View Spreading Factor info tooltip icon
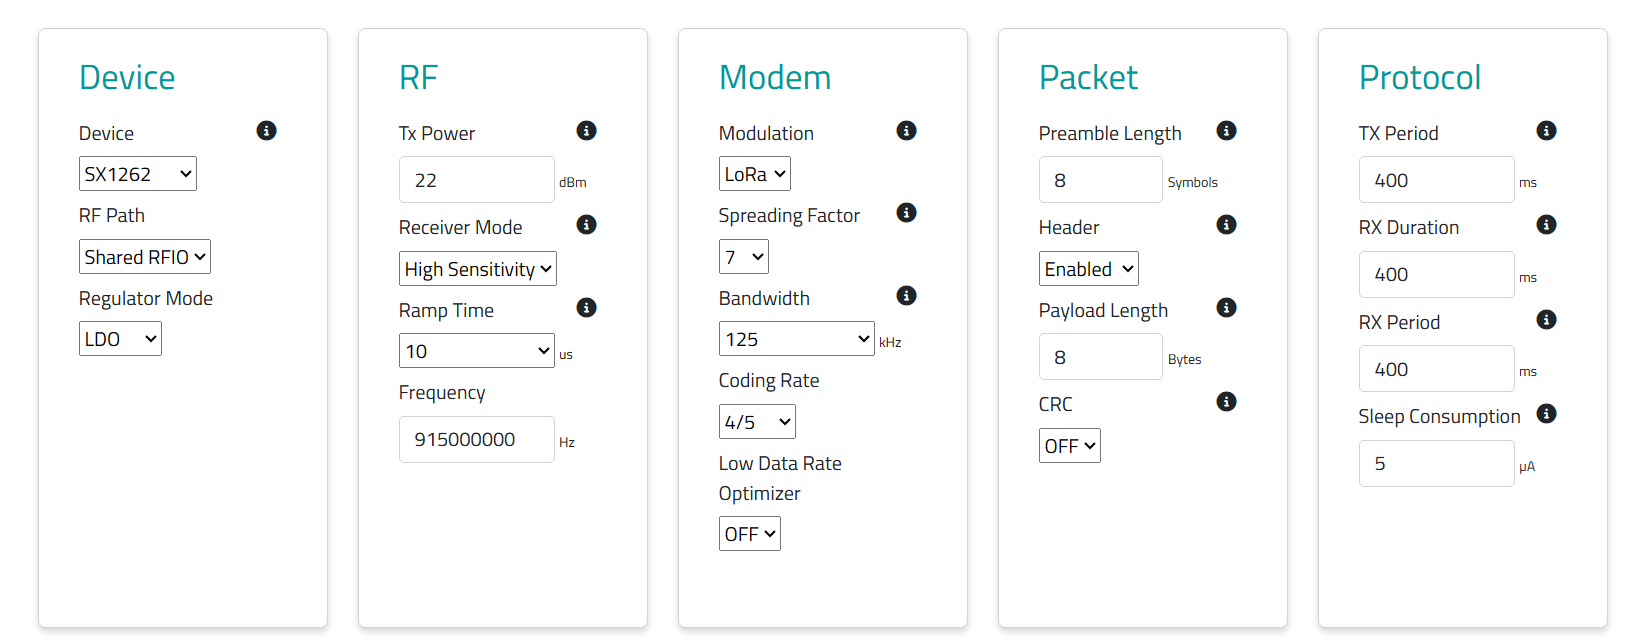1632x641 pixels. point(906,213)
